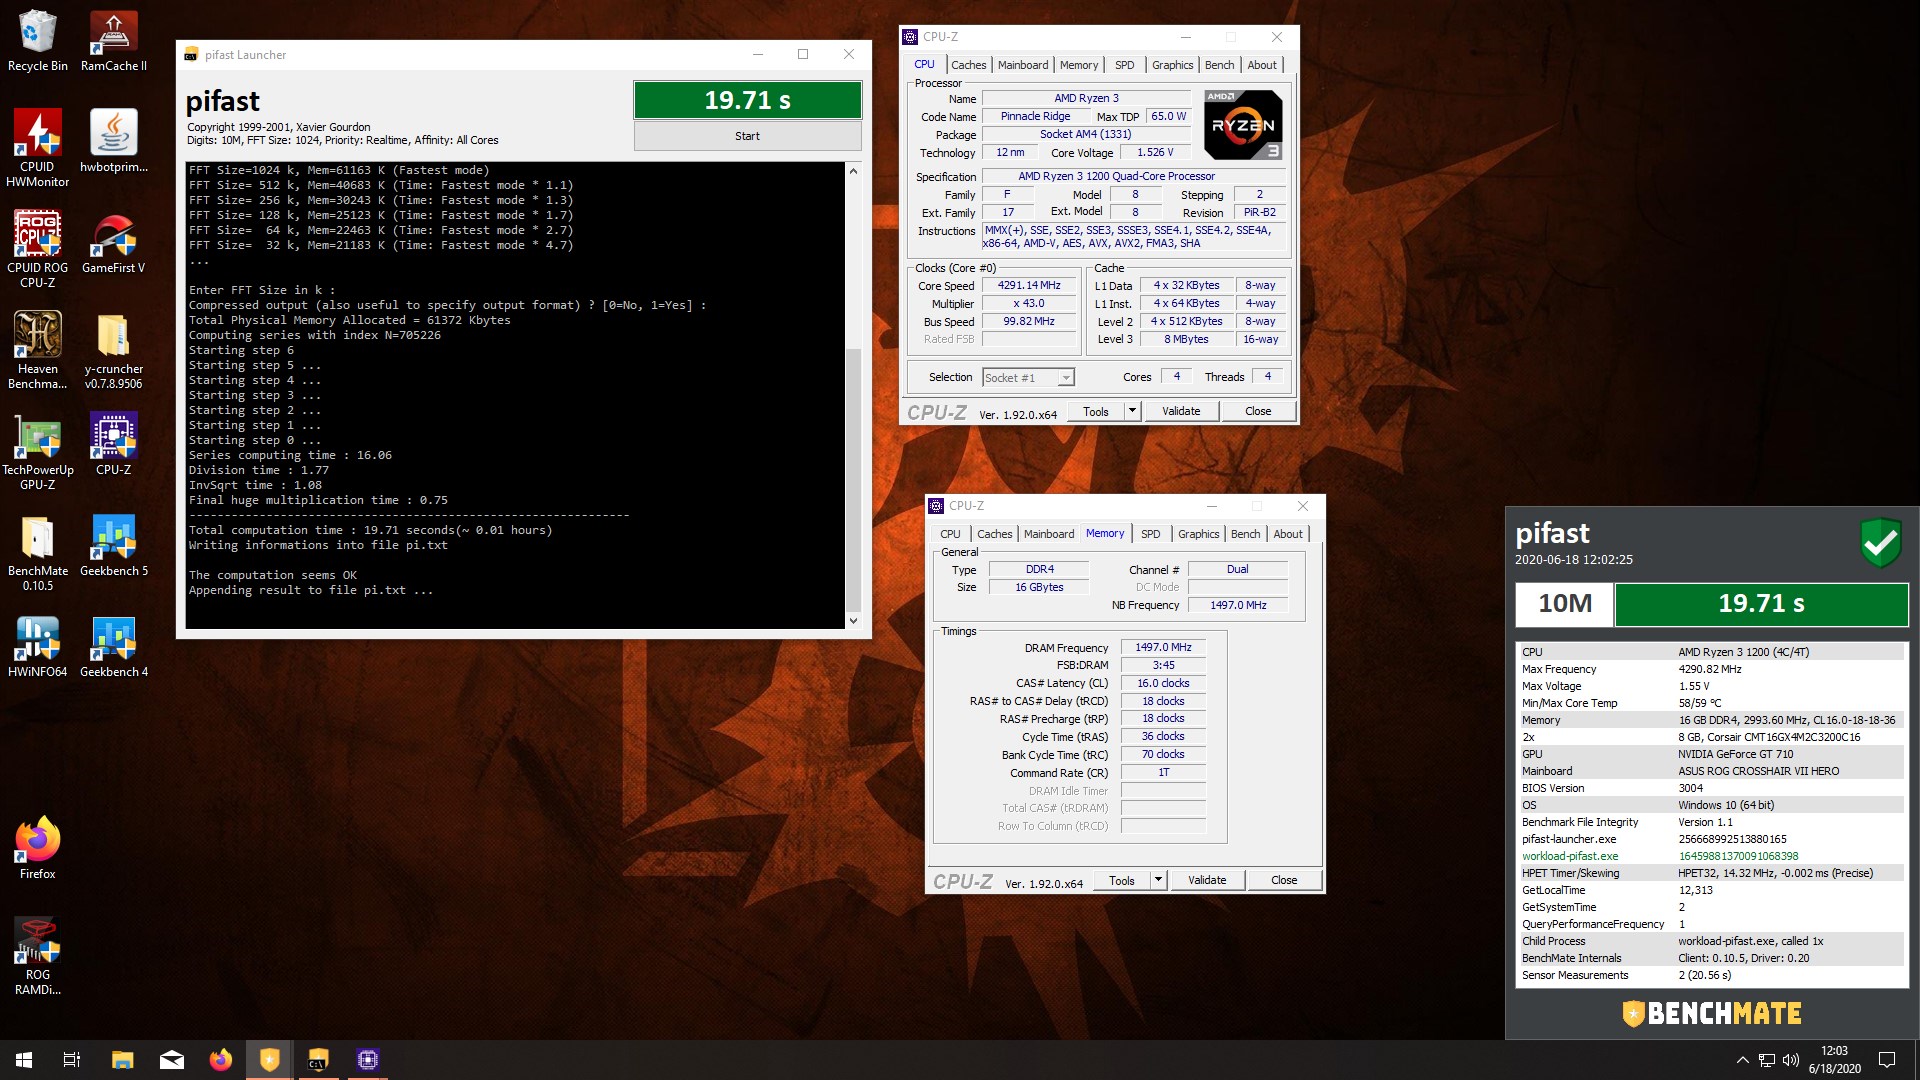1920x1080 pixels.
Task: Click workload-pifast.exe row in BenchMate
Action: (x=1710, y=856)
